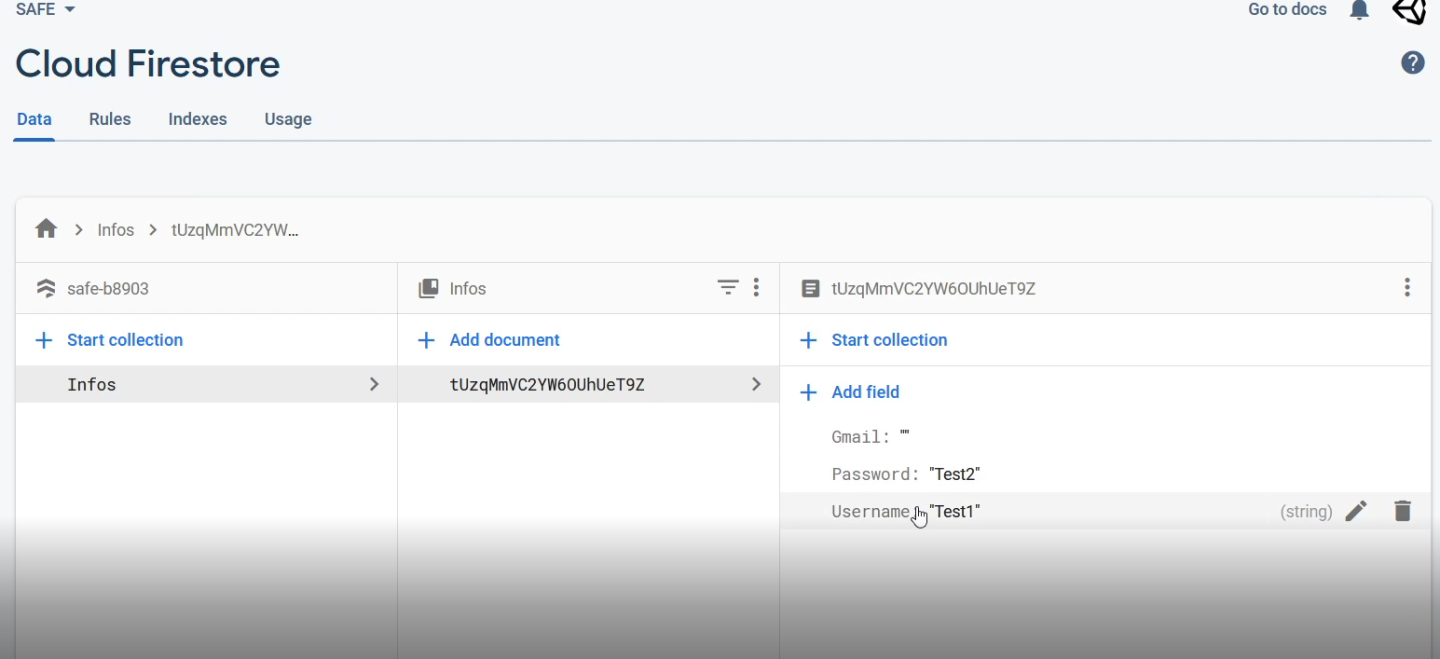
Task: Open the filter icon for Infos
Action: pyautogui.click(x=728, y=288)
